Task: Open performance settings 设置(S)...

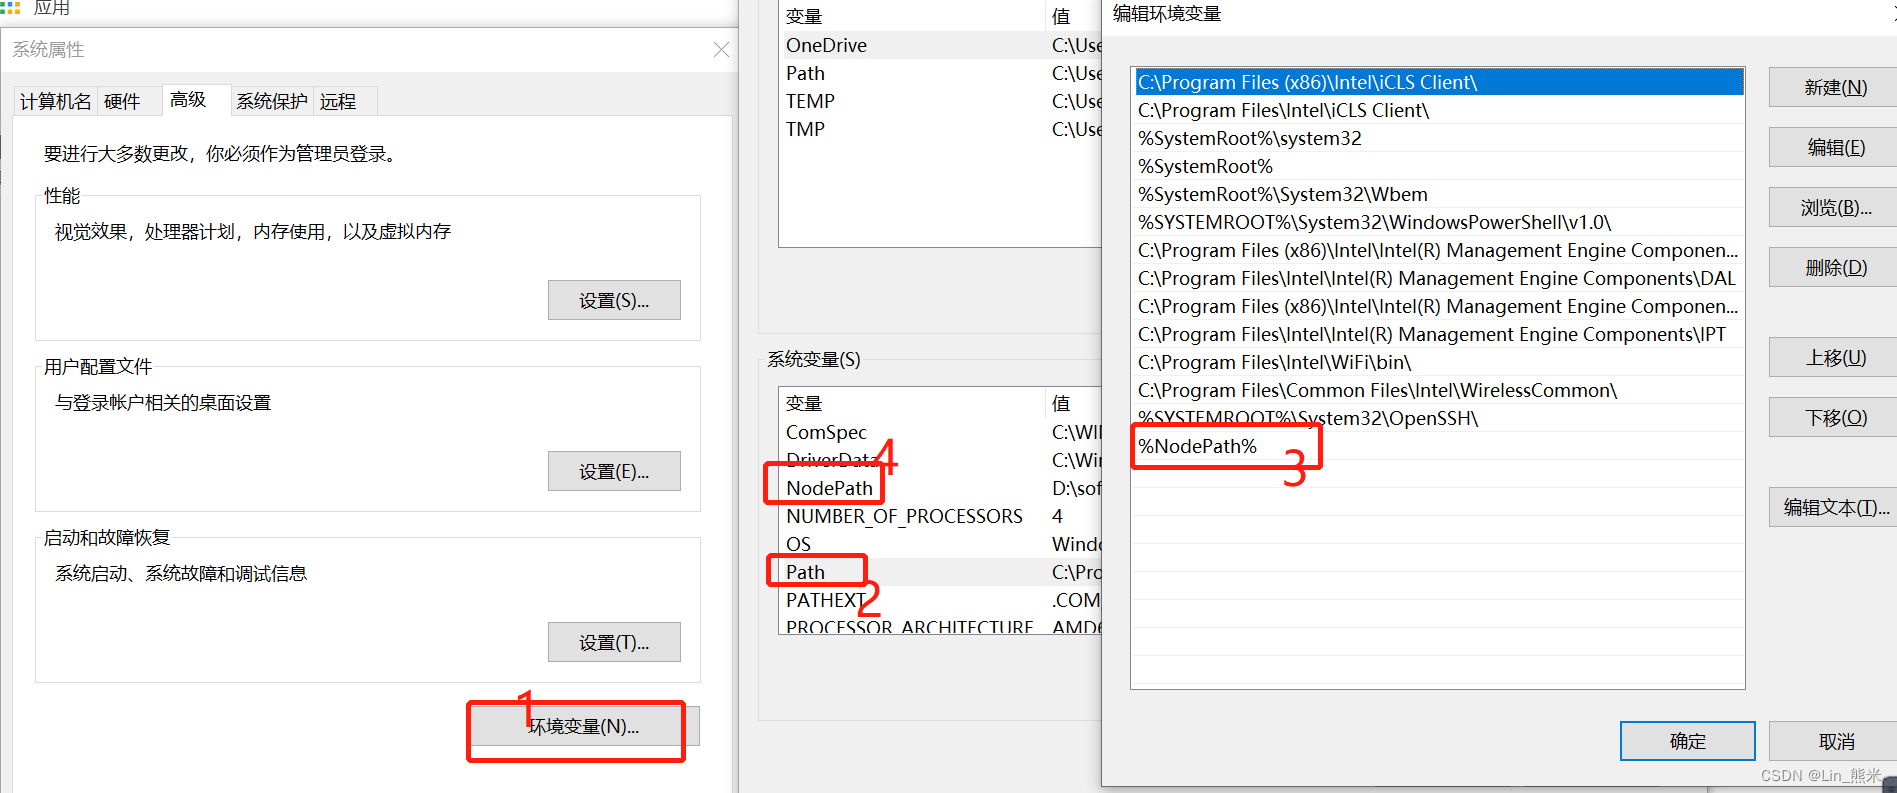Action: point(614,300)
